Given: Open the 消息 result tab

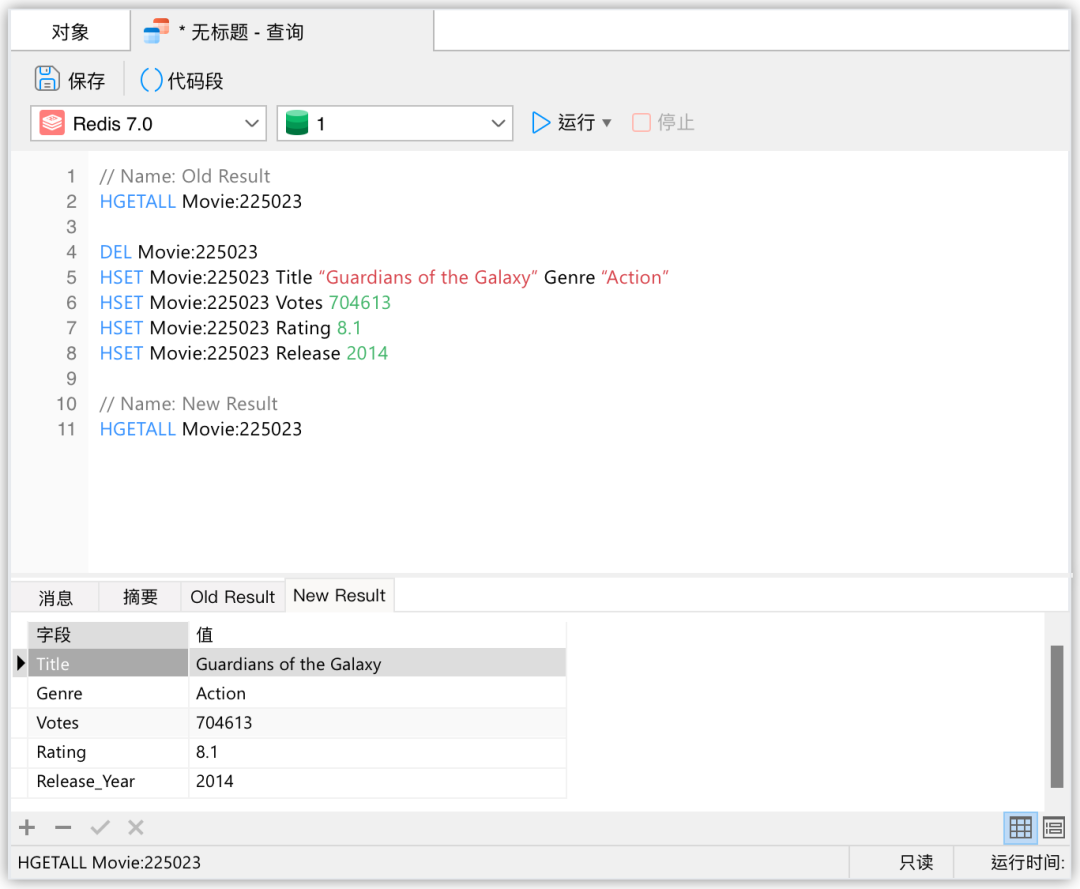Looking at the screenshot, I should click(55, 597).
